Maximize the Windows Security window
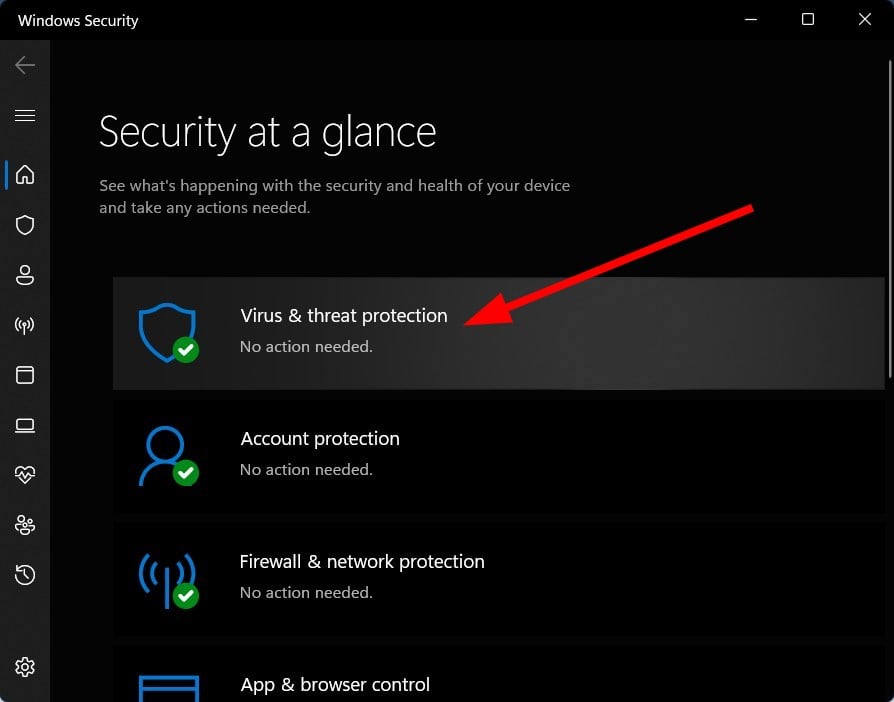Viewport: 894px width, 702px height. click(x=808, y=19)
